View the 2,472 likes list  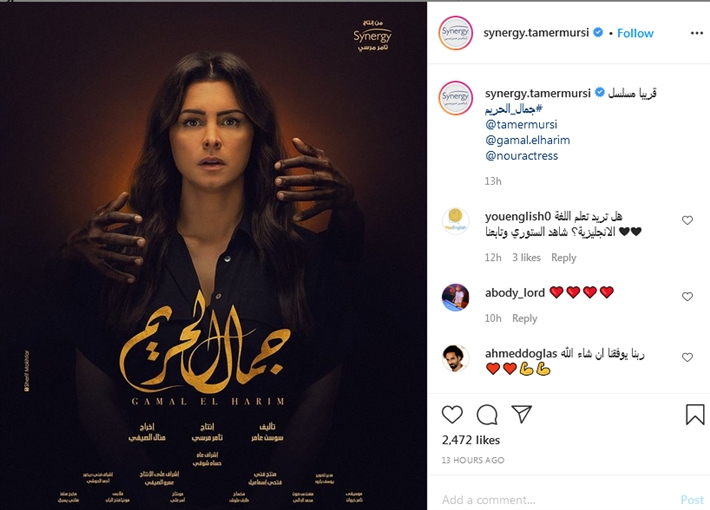point(471,440)
